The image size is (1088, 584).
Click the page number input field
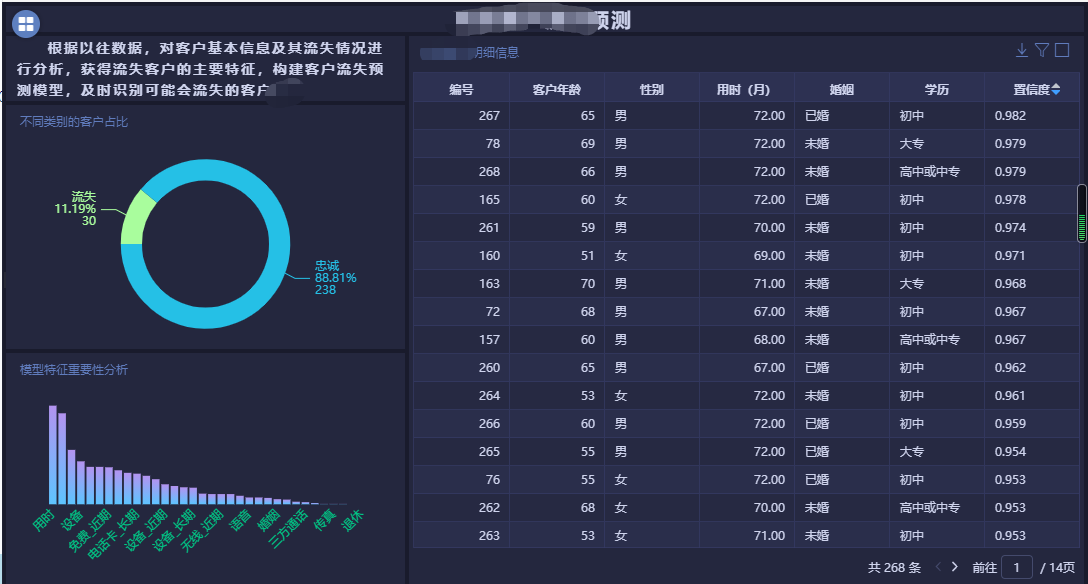pyautogui.click(x=1017, y=567)
